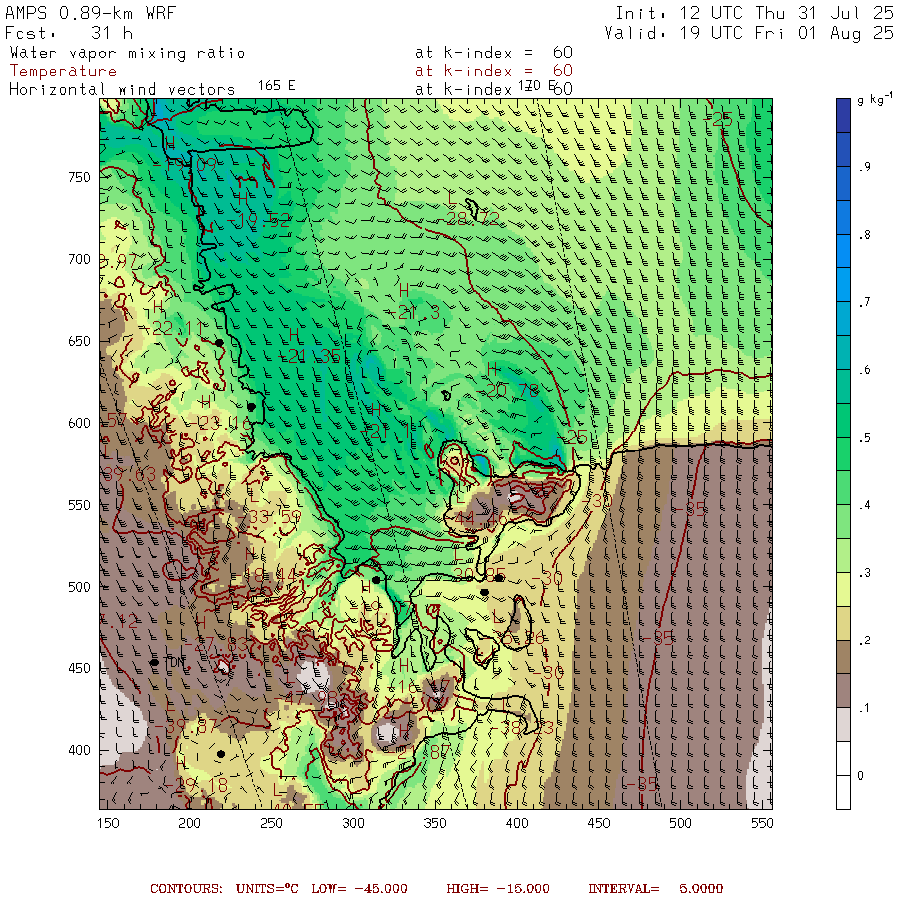This screenshot has height=900, width=900.
Task: Click the '.9' colorbar tick label
Action: pyautogui.click(x=864, y=167)
